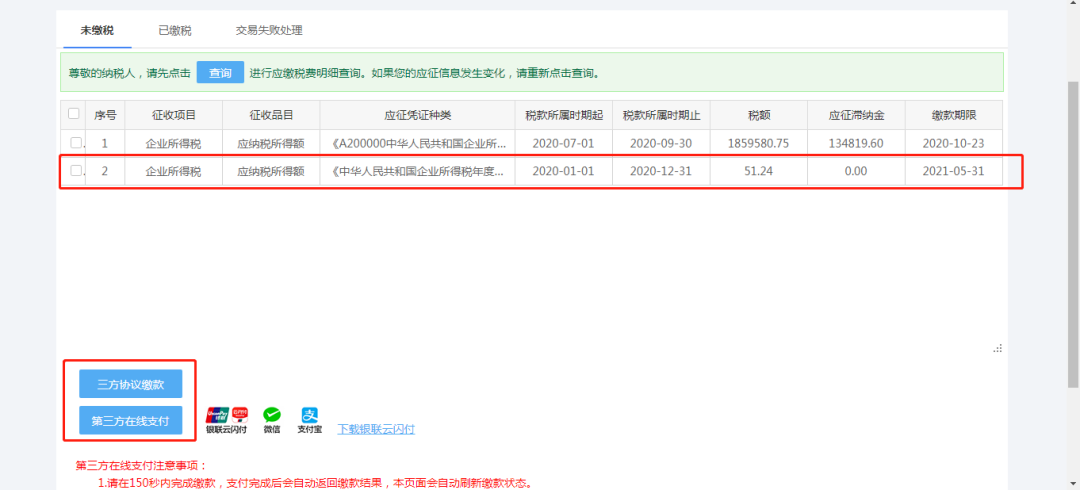Click the 征收项目 column header

174,115
